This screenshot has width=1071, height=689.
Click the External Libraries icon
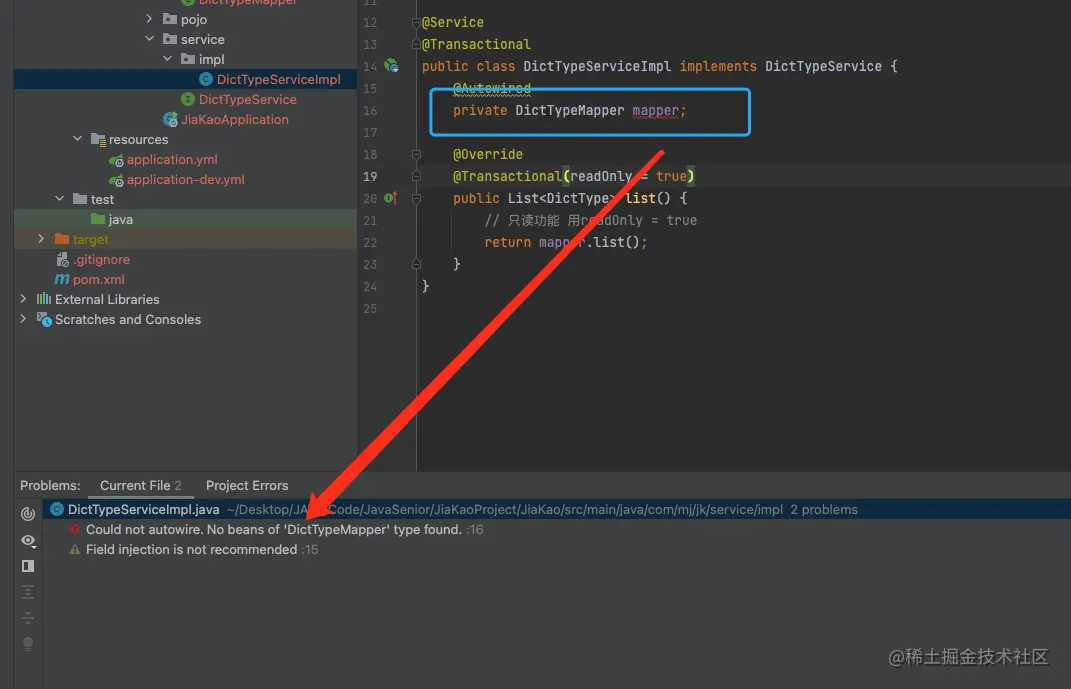(44, 298)
